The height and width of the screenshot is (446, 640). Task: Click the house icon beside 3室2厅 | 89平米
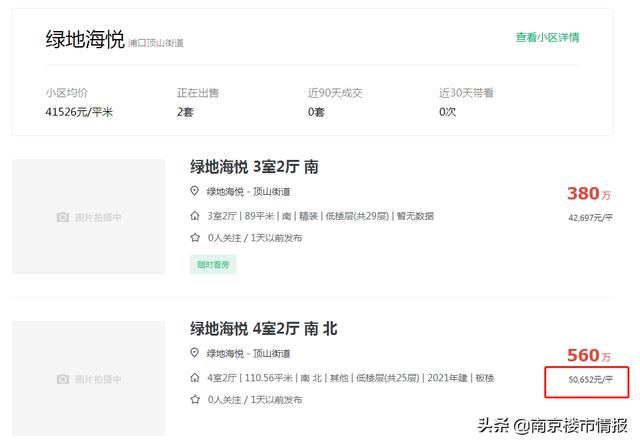[x=195, y=215]
